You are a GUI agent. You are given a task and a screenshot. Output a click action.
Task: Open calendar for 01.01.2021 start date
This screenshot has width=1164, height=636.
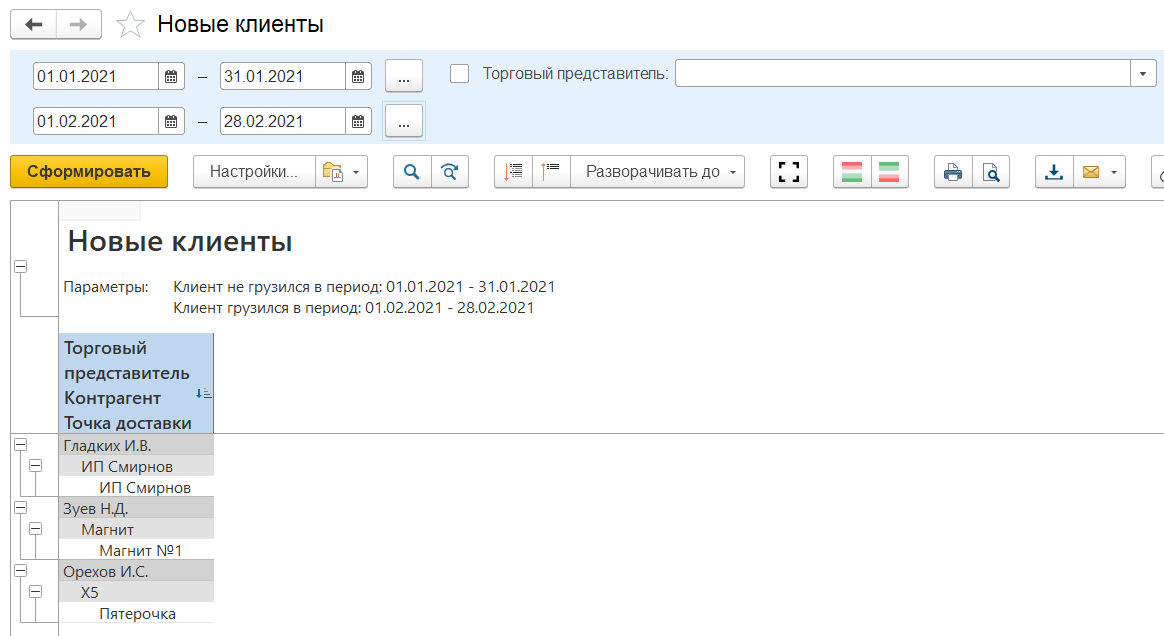pos(171,76)
